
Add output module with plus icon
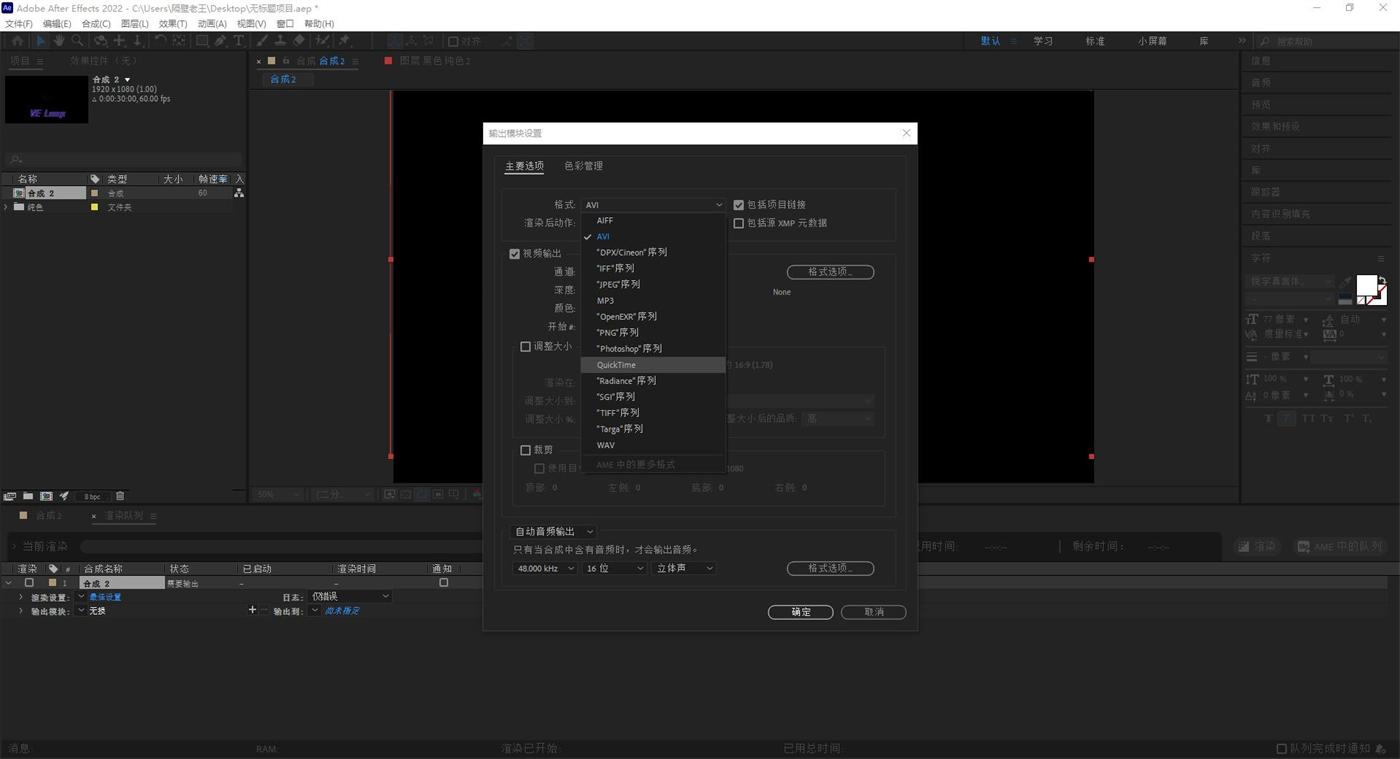252,610
